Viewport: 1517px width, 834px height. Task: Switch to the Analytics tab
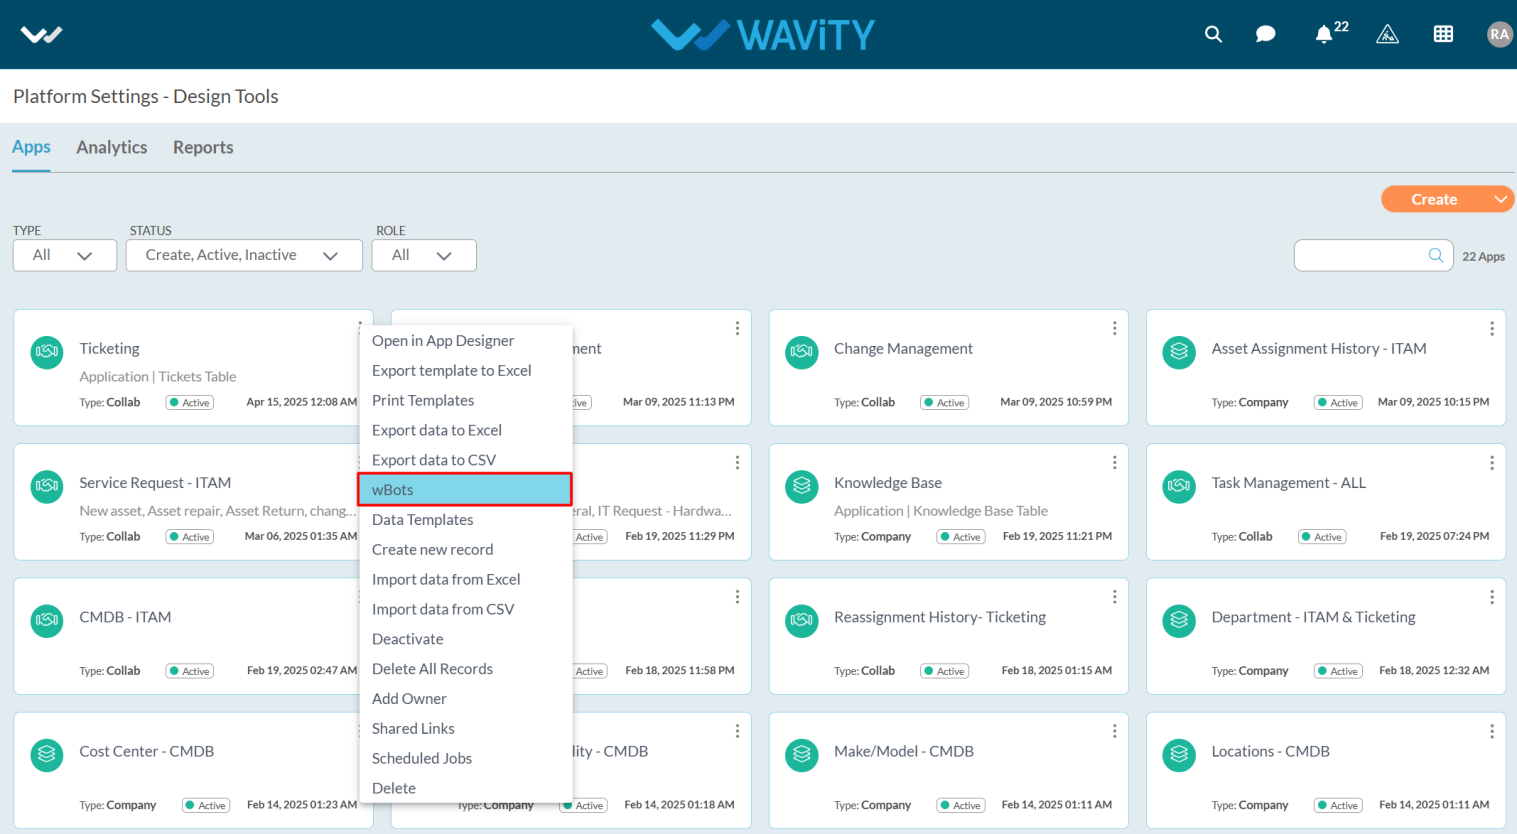coord(112,147)
